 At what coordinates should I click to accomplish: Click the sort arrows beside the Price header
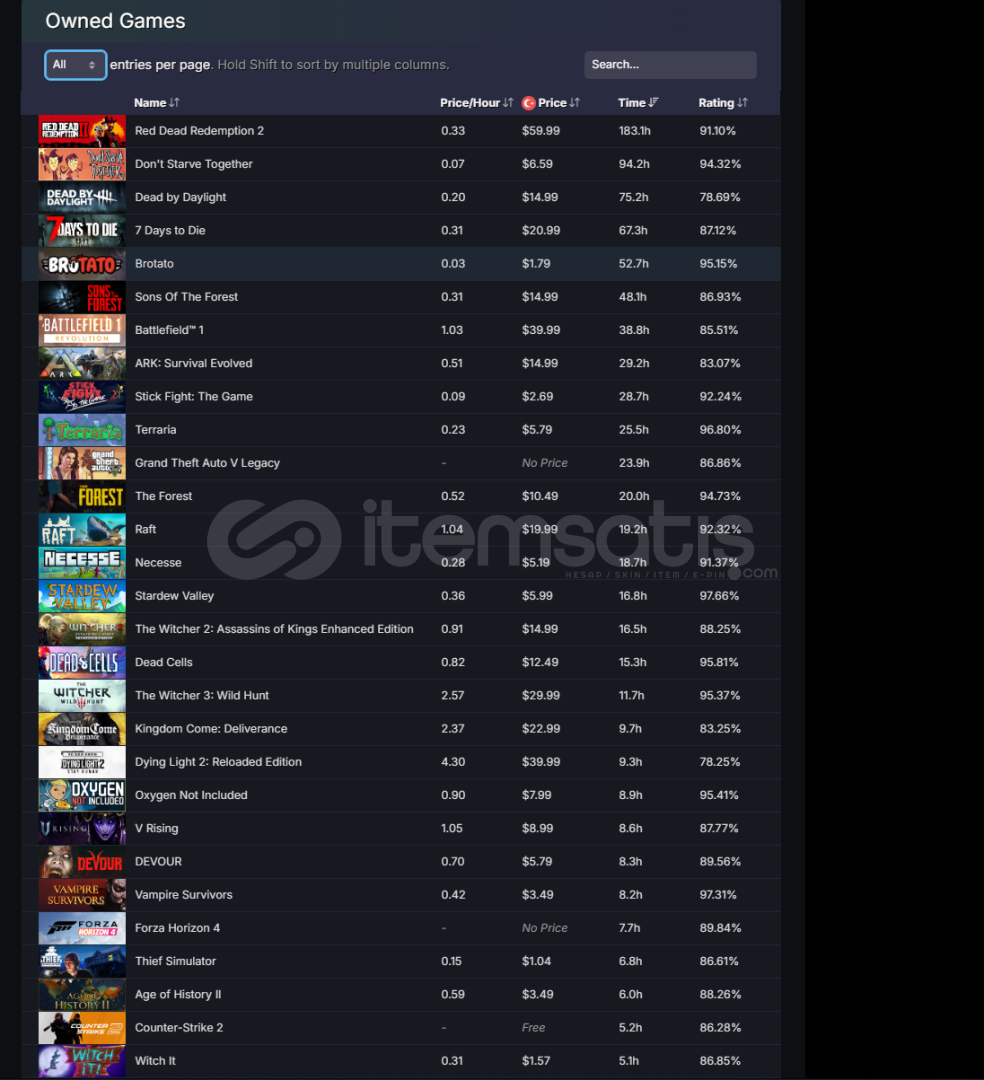575,103
